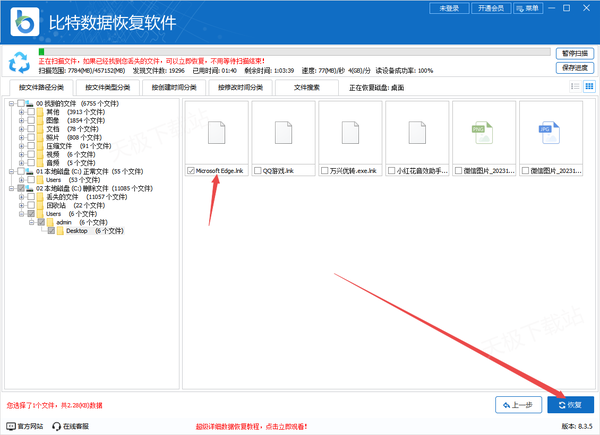Switch to 按文件类型分类 tab
This screenshot has height=435, width=600.
(107, 88)
